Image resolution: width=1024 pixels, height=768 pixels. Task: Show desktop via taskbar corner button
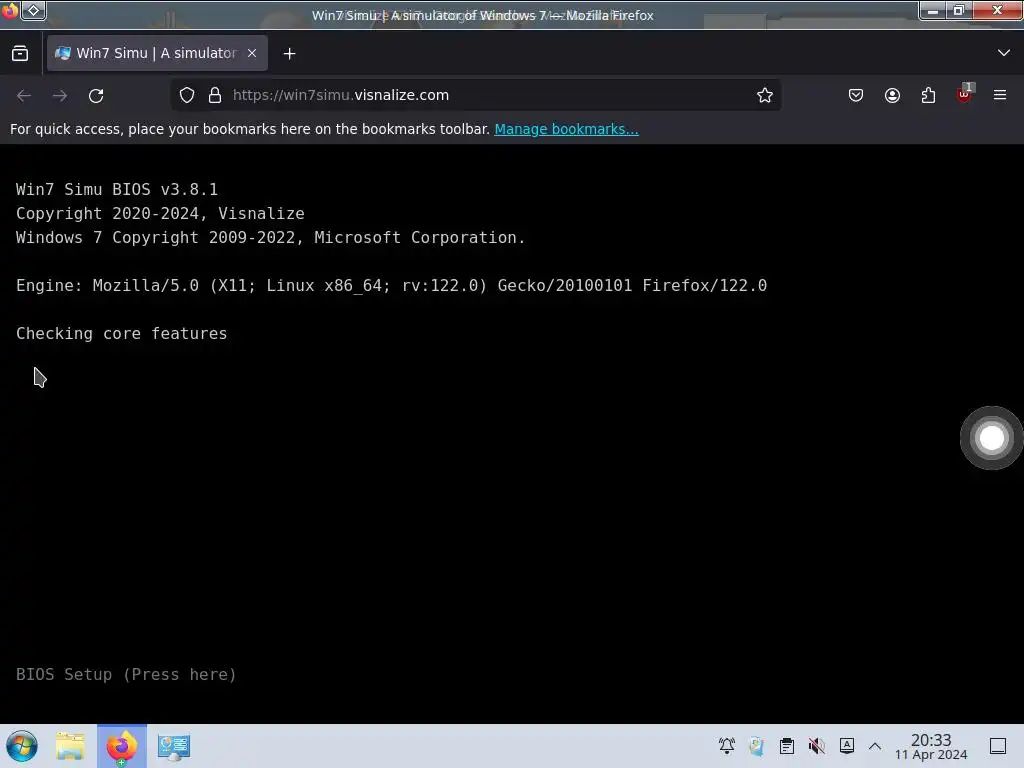pyautogui.click(x=998, y=746)
